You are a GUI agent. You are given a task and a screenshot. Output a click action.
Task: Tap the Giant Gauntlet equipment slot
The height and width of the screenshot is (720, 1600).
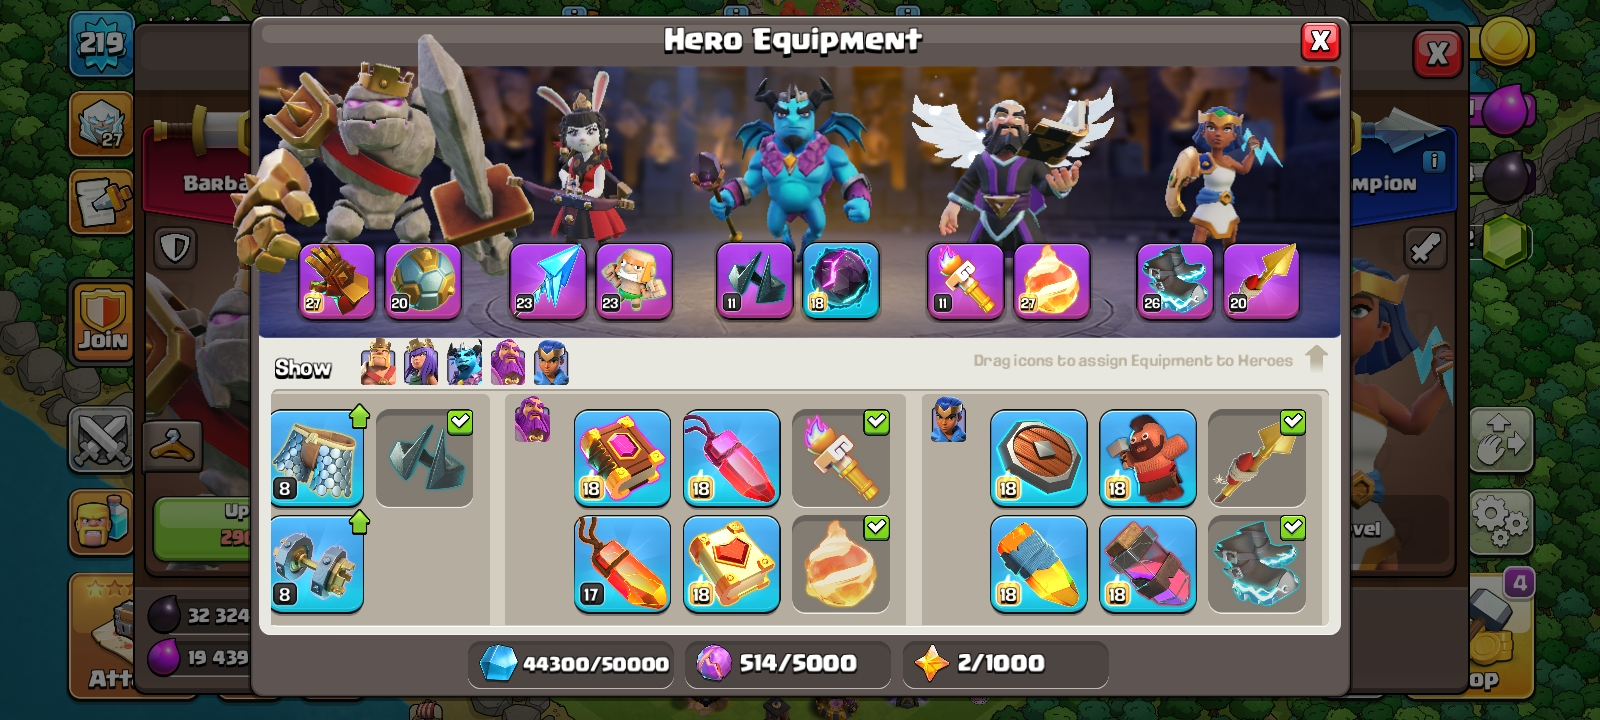pyautogui.click(x=337, y=281)
